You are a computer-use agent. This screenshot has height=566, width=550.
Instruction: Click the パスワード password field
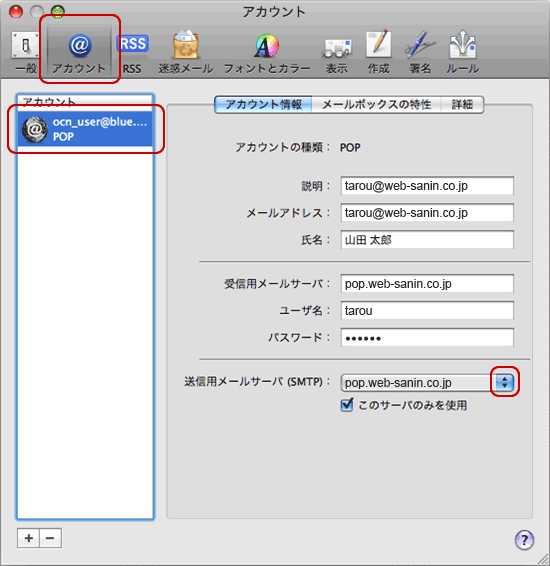[x=427, y=338]
